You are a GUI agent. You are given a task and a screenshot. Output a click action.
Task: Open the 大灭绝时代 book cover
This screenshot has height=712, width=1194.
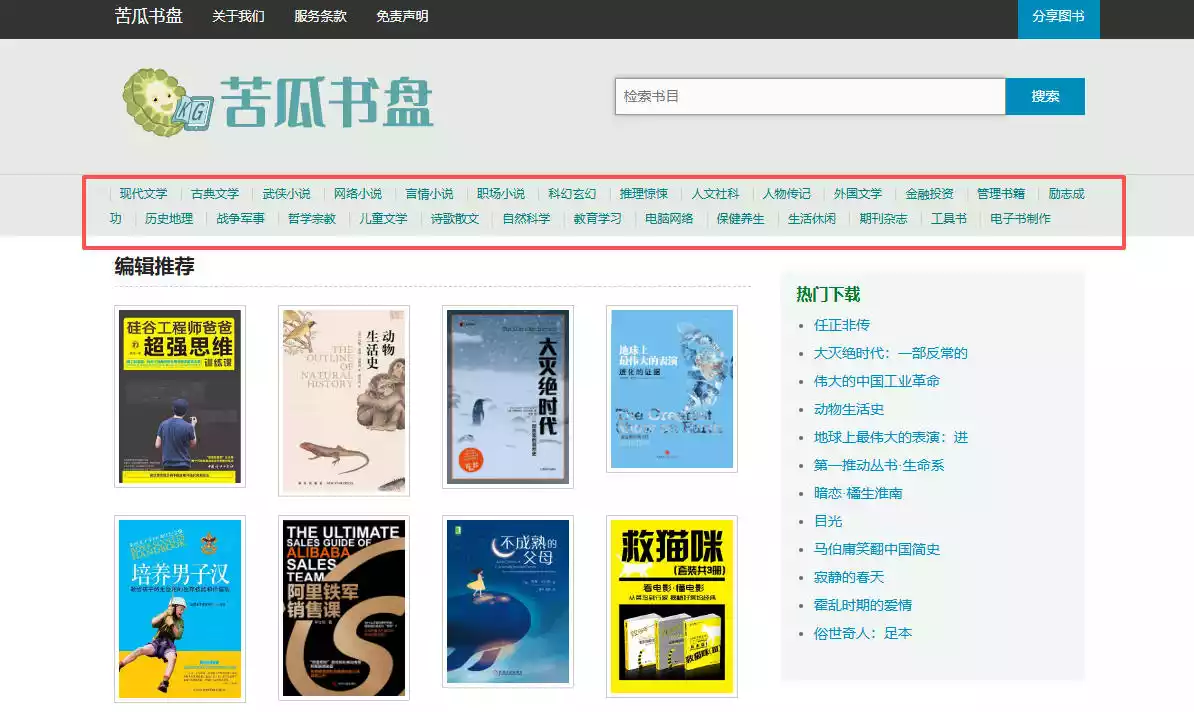(508, 397)
